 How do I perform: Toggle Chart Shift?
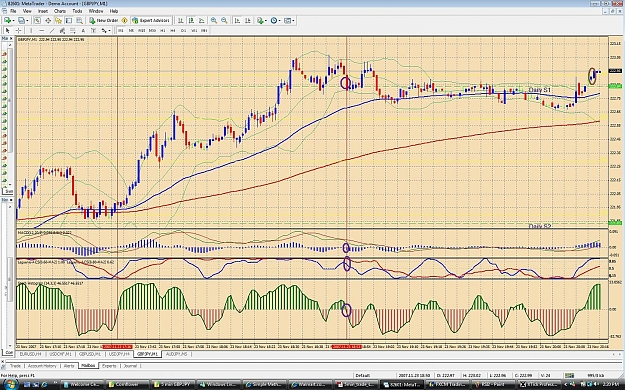pos(248,20)
